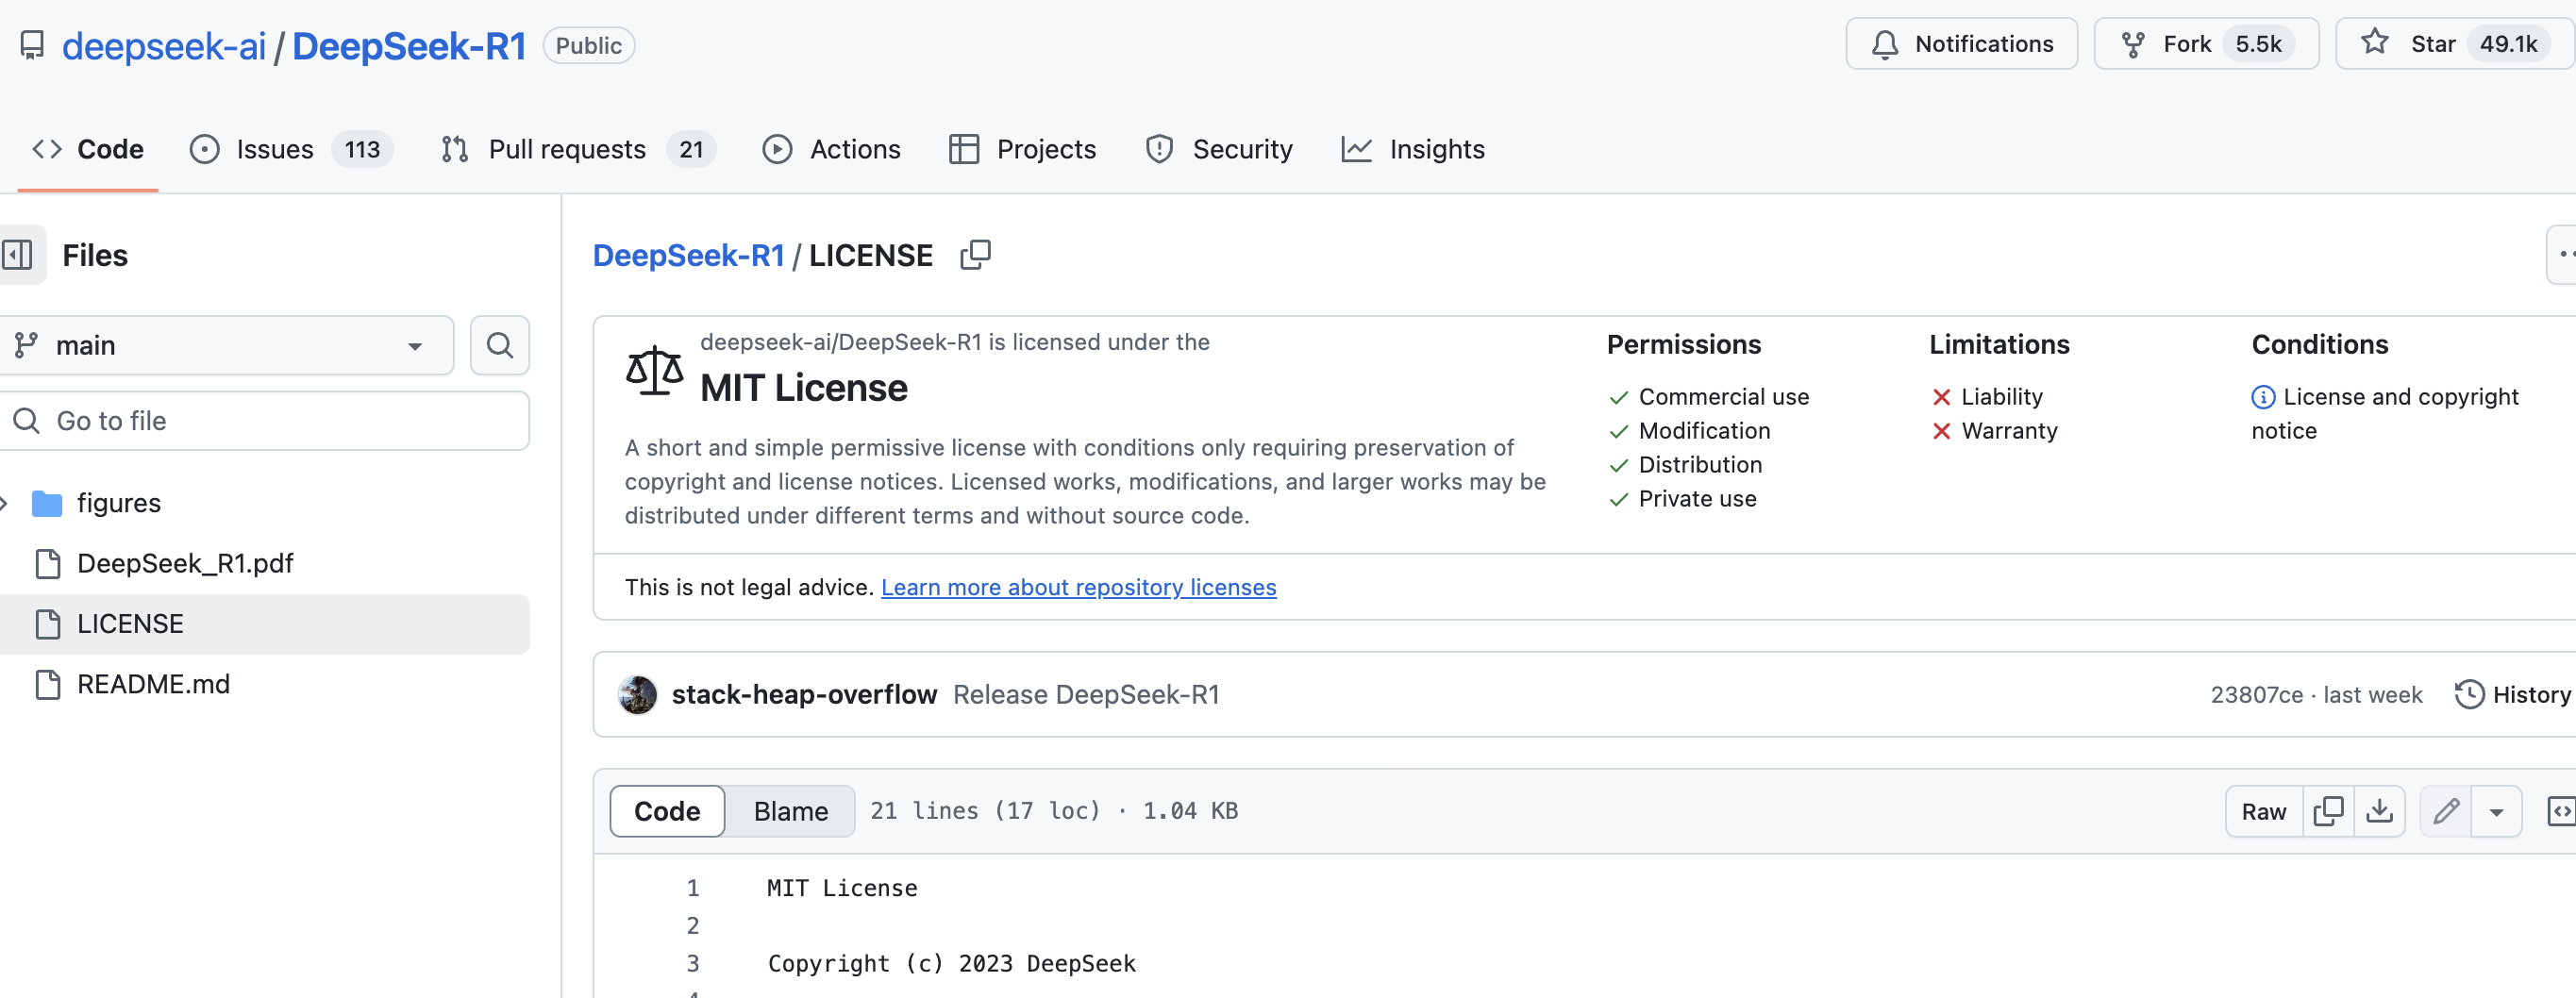This screenshot has width=2576, height=998.
Task: Collapse the Files side panel icon
Action: pyautogui.click(x=18, y=255)
